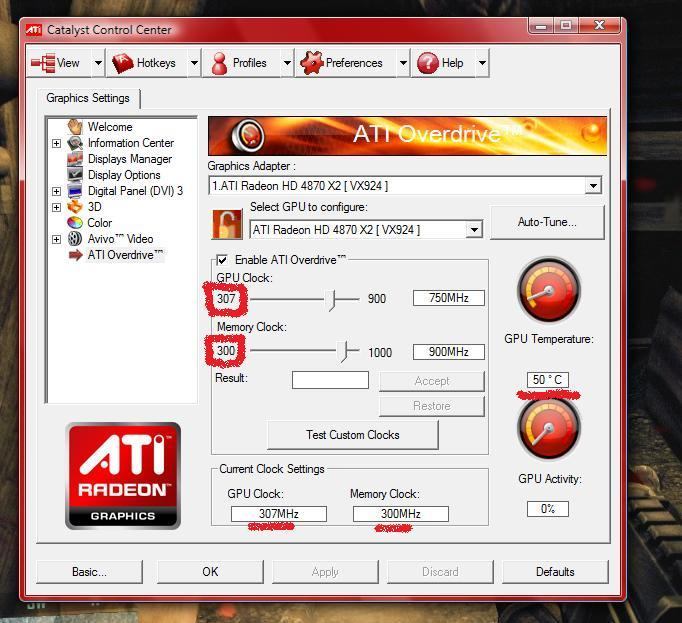Click the ATI Radeon Graphics logo
The image size is (682, 623).
pos(123,476)
